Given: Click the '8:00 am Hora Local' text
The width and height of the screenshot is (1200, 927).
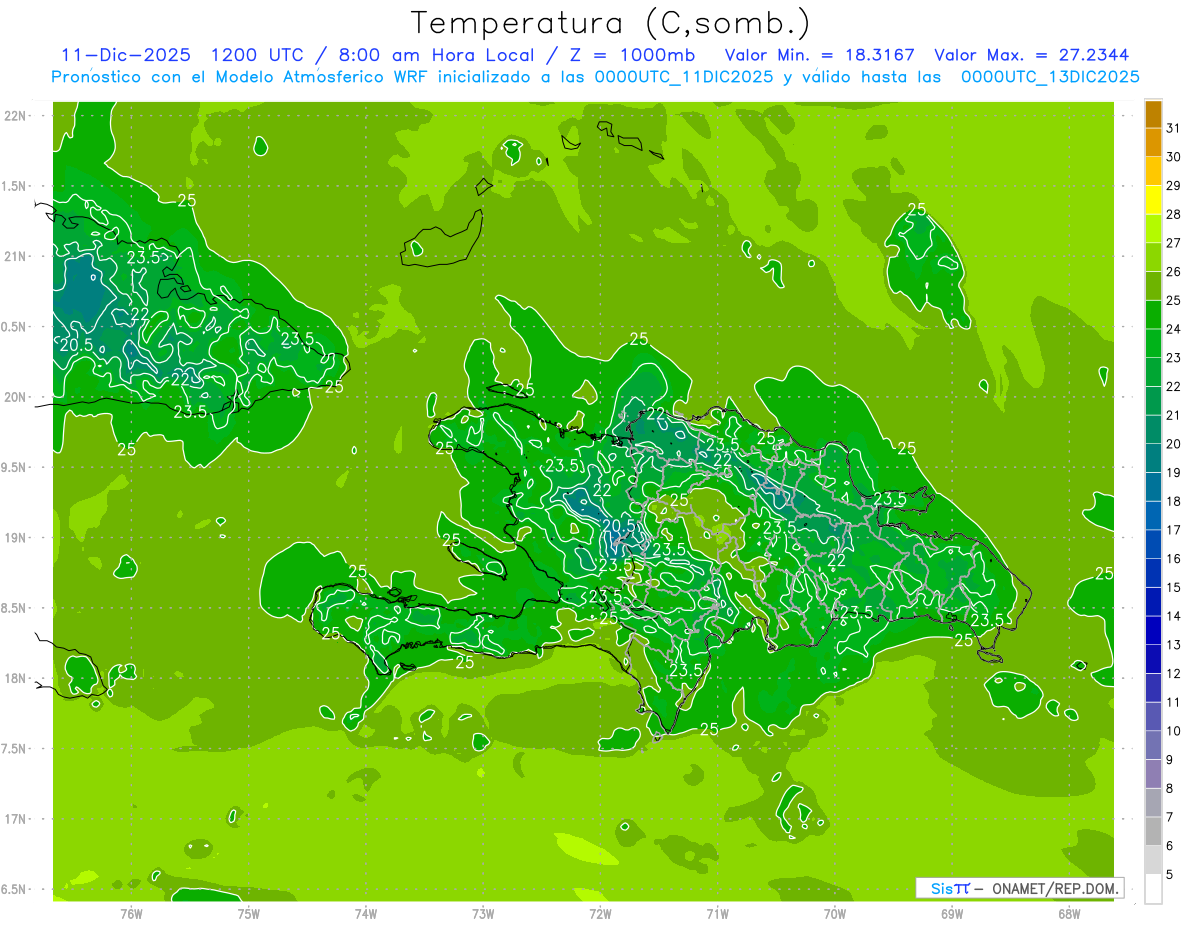Looking at the screenshot, I should tap(437, 56).
